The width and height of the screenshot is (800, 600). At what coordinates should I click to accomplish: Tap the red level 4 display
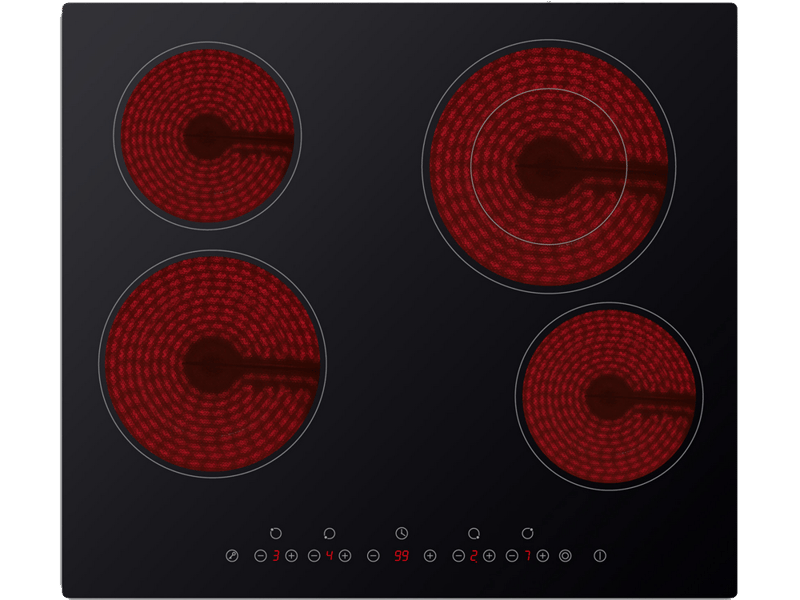[330, 556]
